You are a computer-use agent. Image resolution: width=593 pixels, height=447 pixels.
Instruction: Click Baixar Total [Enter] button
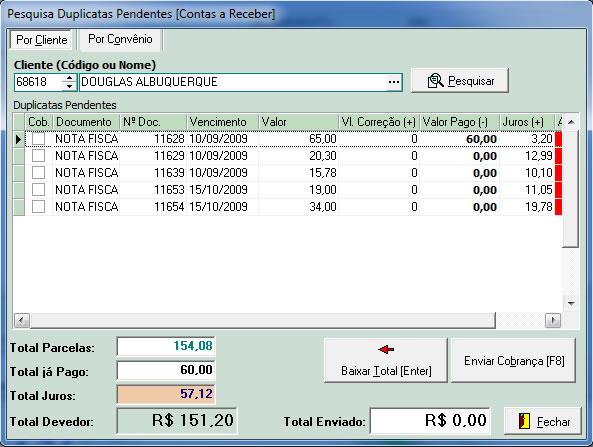[386, 360]
